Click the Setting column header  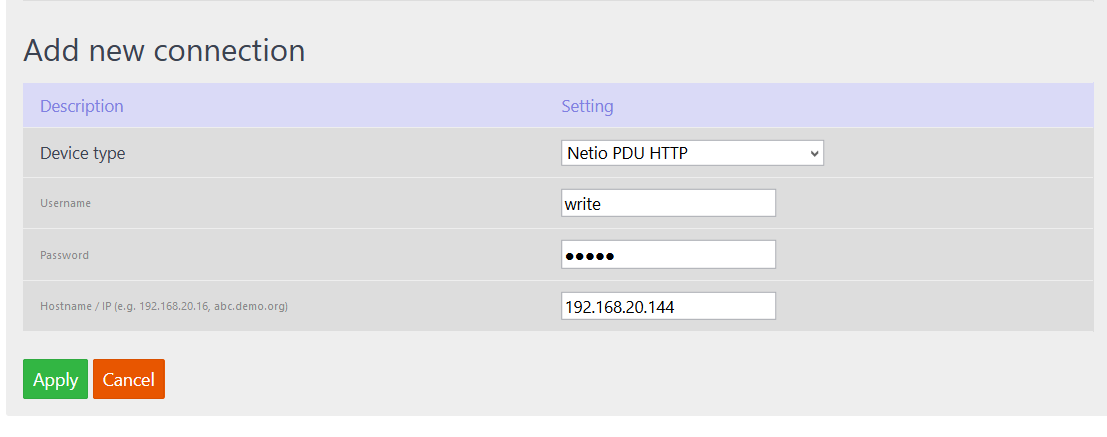(587, 106)
